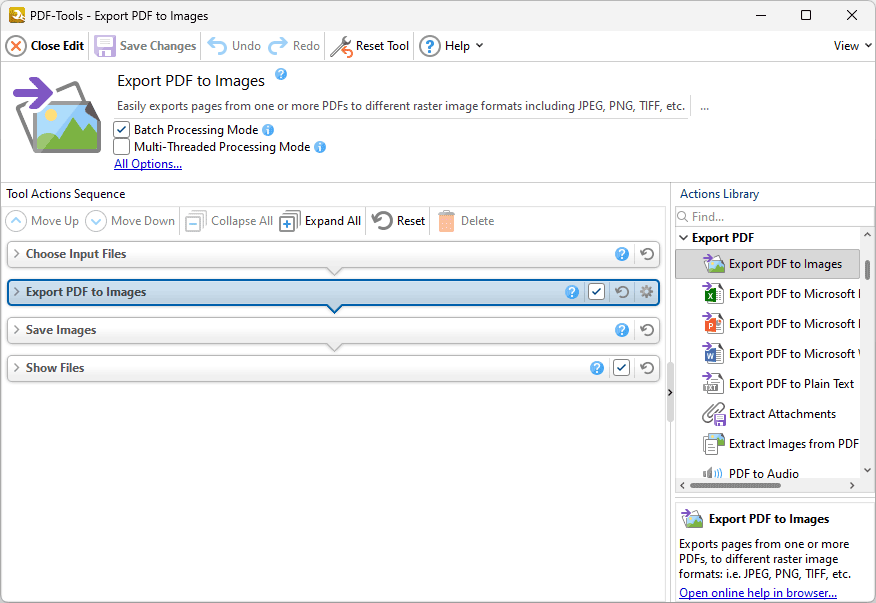Open the View menu
876x603 pixels.
click(x=852, y=46)
